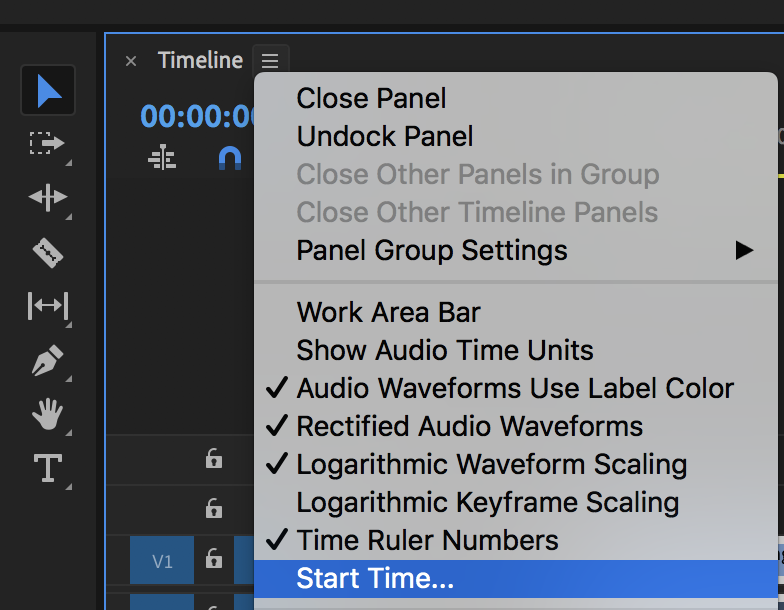
Task: Uncheck Time Ruler Numbers
Action: [427, 540]
